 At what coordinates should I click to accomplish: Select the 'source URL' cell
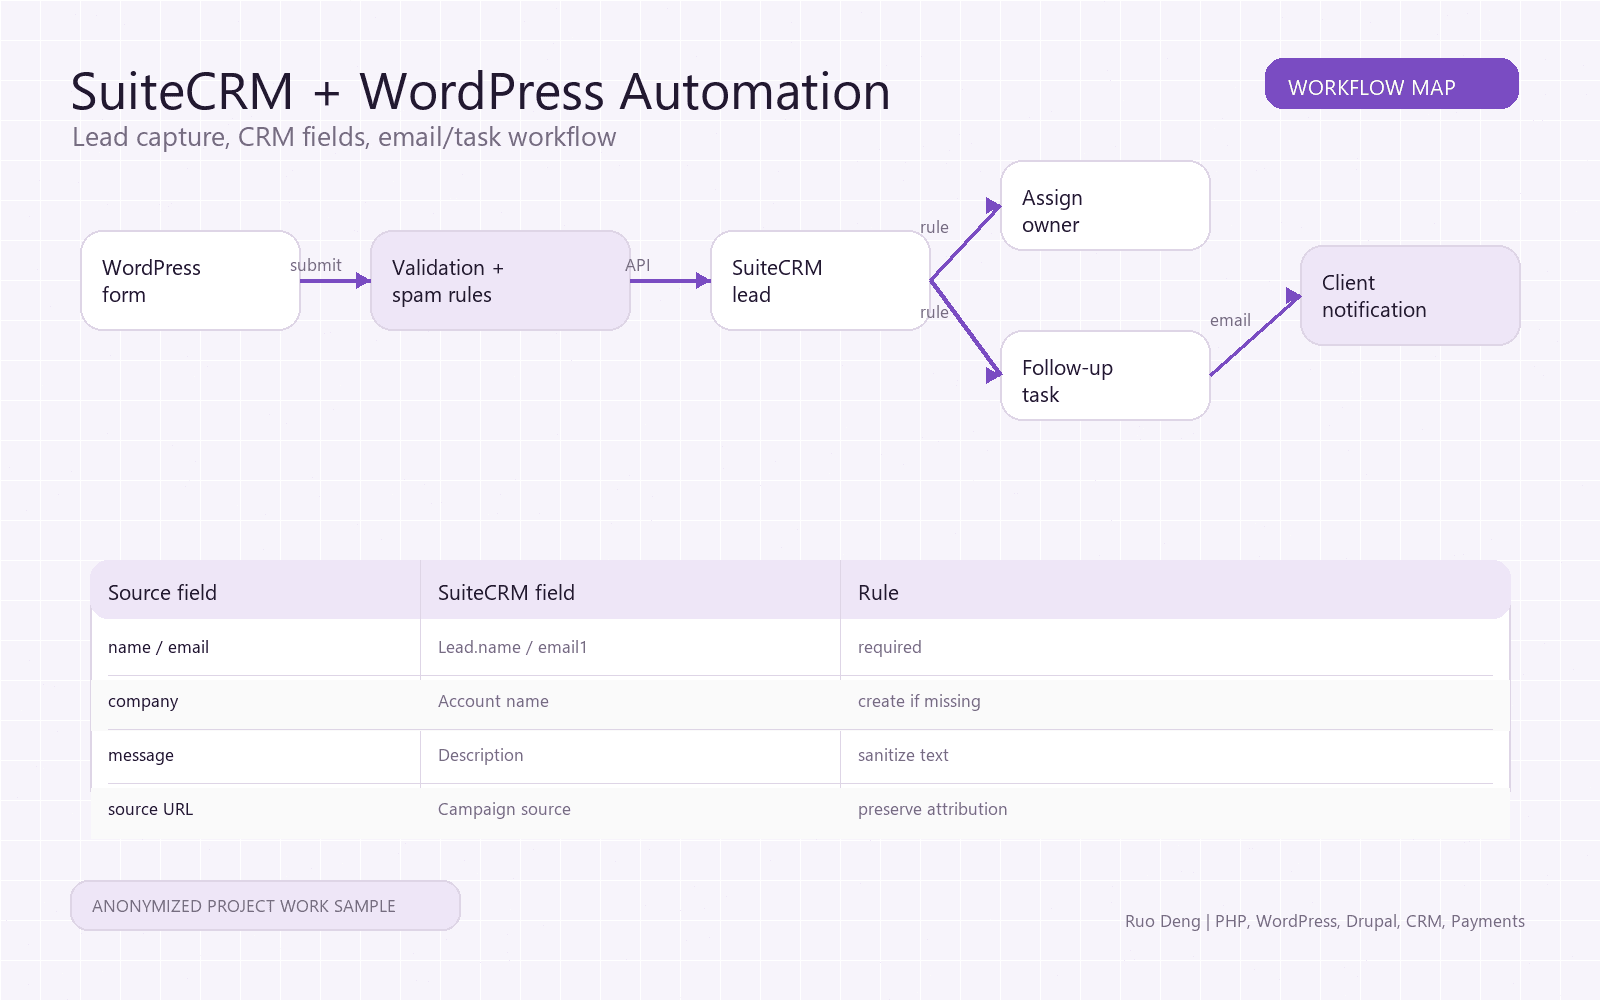255,809
